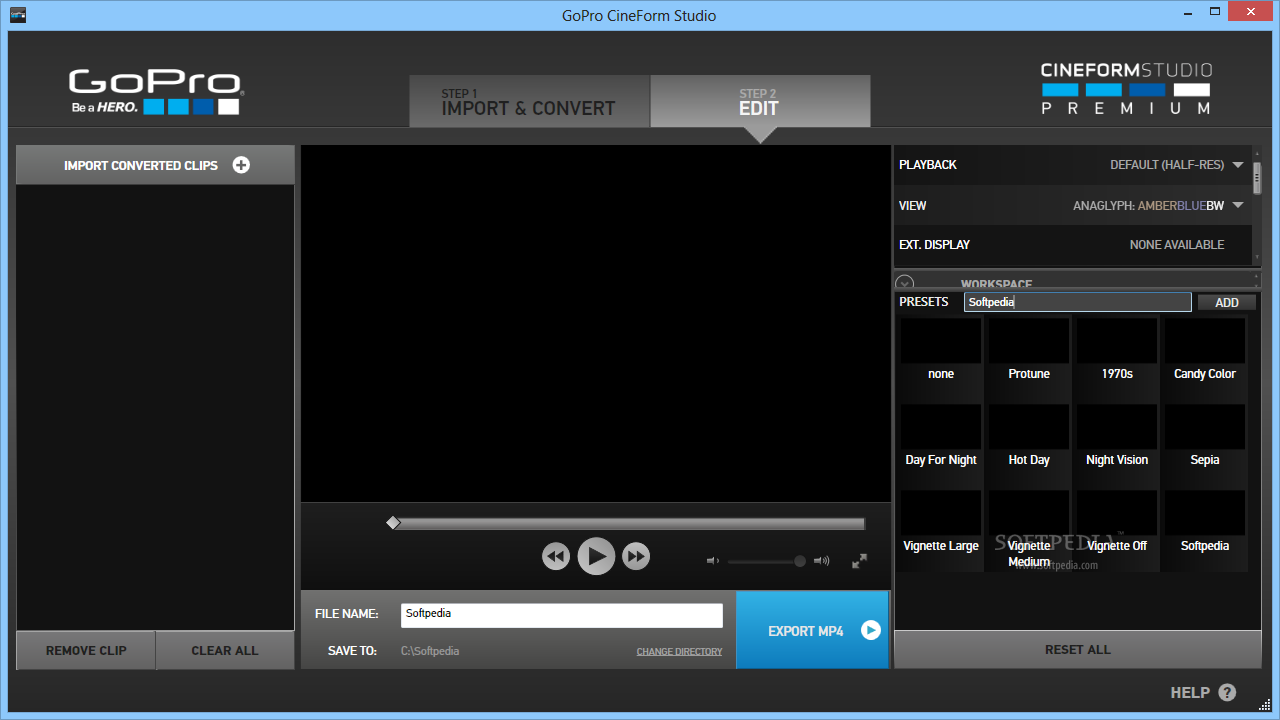Play the video with the play button

point(596,556)
